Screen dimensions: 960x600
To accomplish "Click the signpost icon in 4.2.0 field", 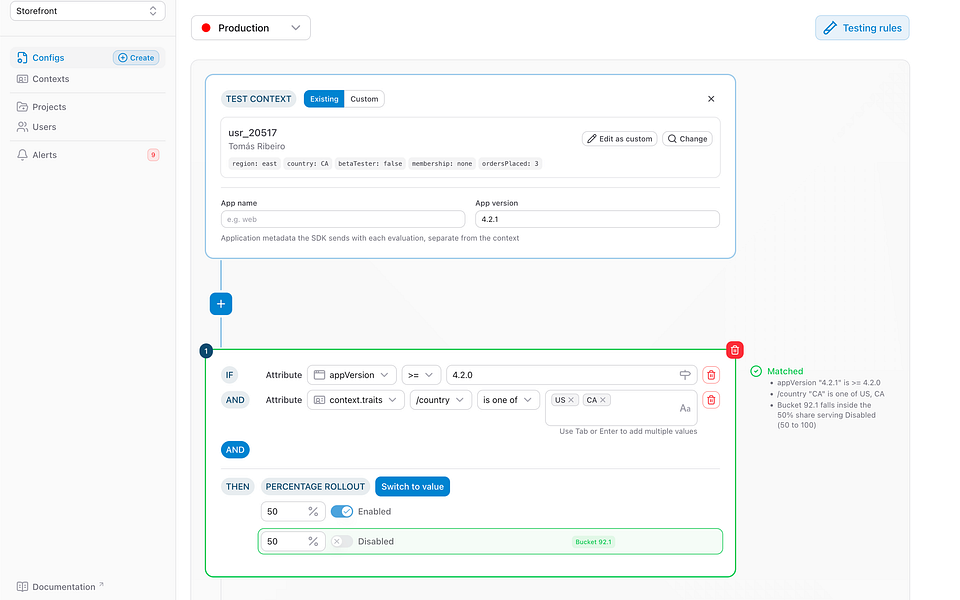I will click(x=685, y=375).
